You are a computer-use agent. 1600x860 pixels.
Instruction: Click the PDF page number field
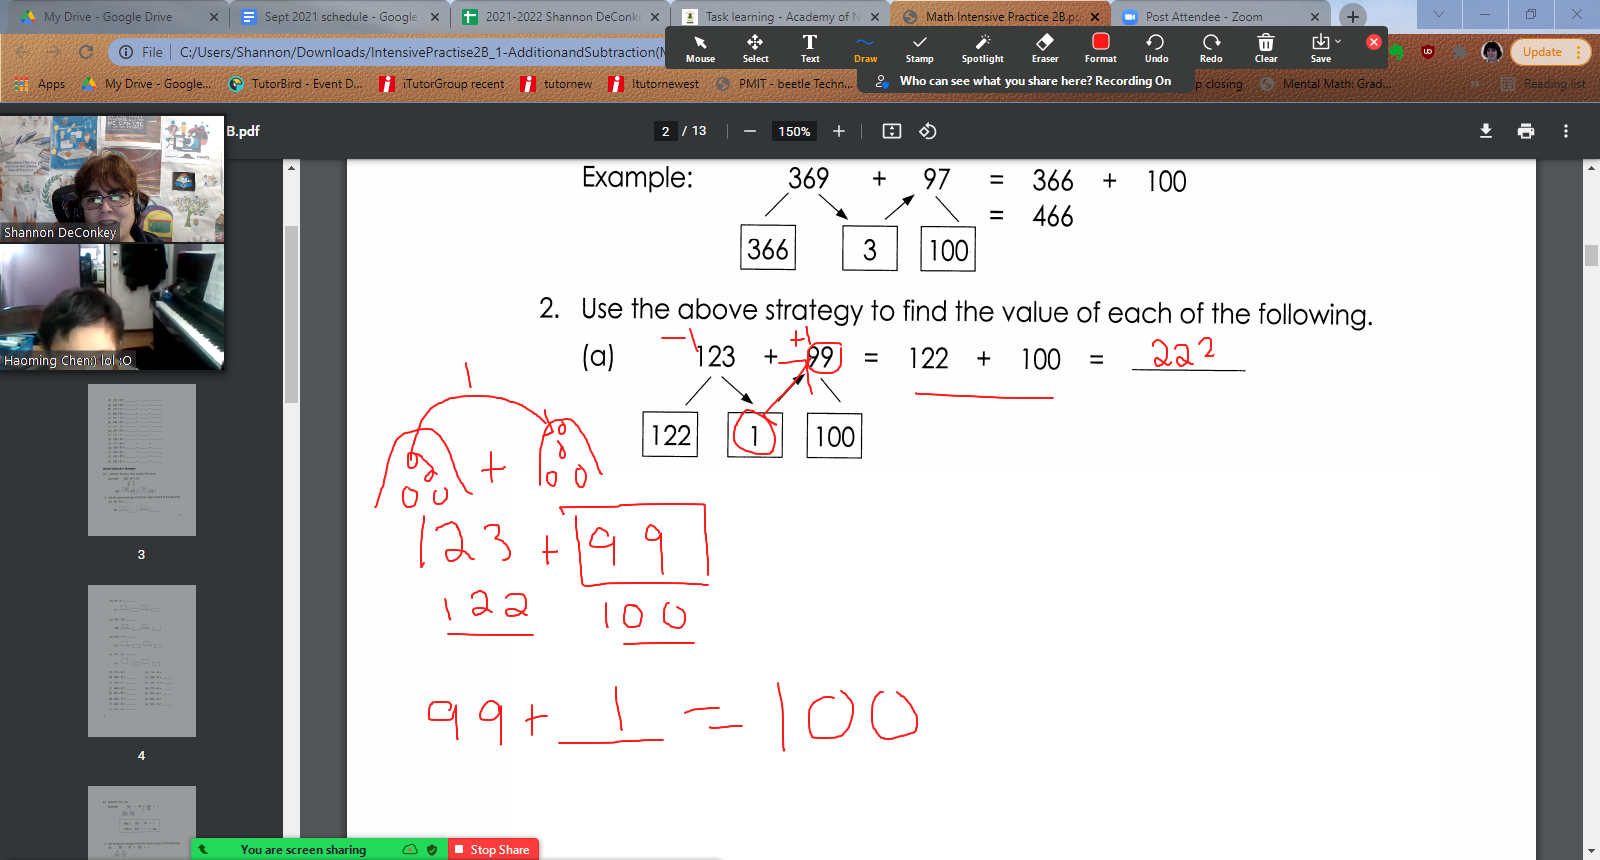coord(665,131)
